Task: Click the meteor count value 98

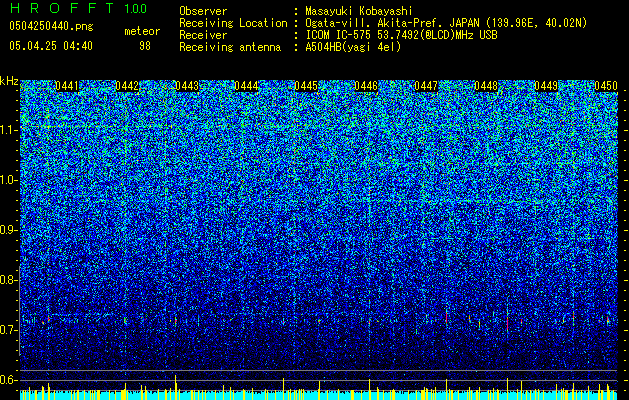Action: point(145,46)
